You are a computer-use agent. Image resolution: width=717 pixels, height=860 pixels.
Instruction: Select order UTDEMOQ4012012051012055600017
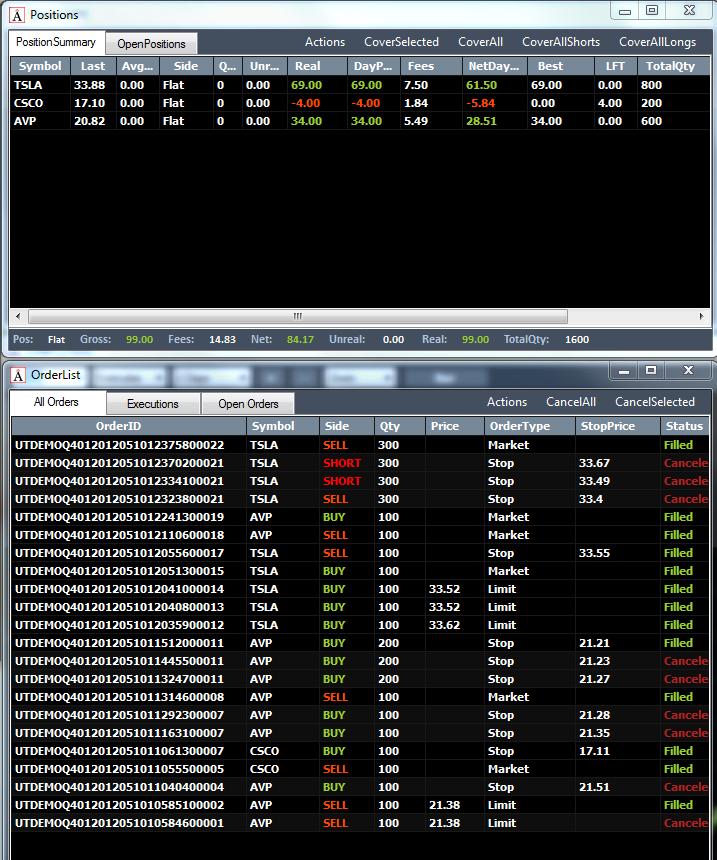click(x=360, y=553)
